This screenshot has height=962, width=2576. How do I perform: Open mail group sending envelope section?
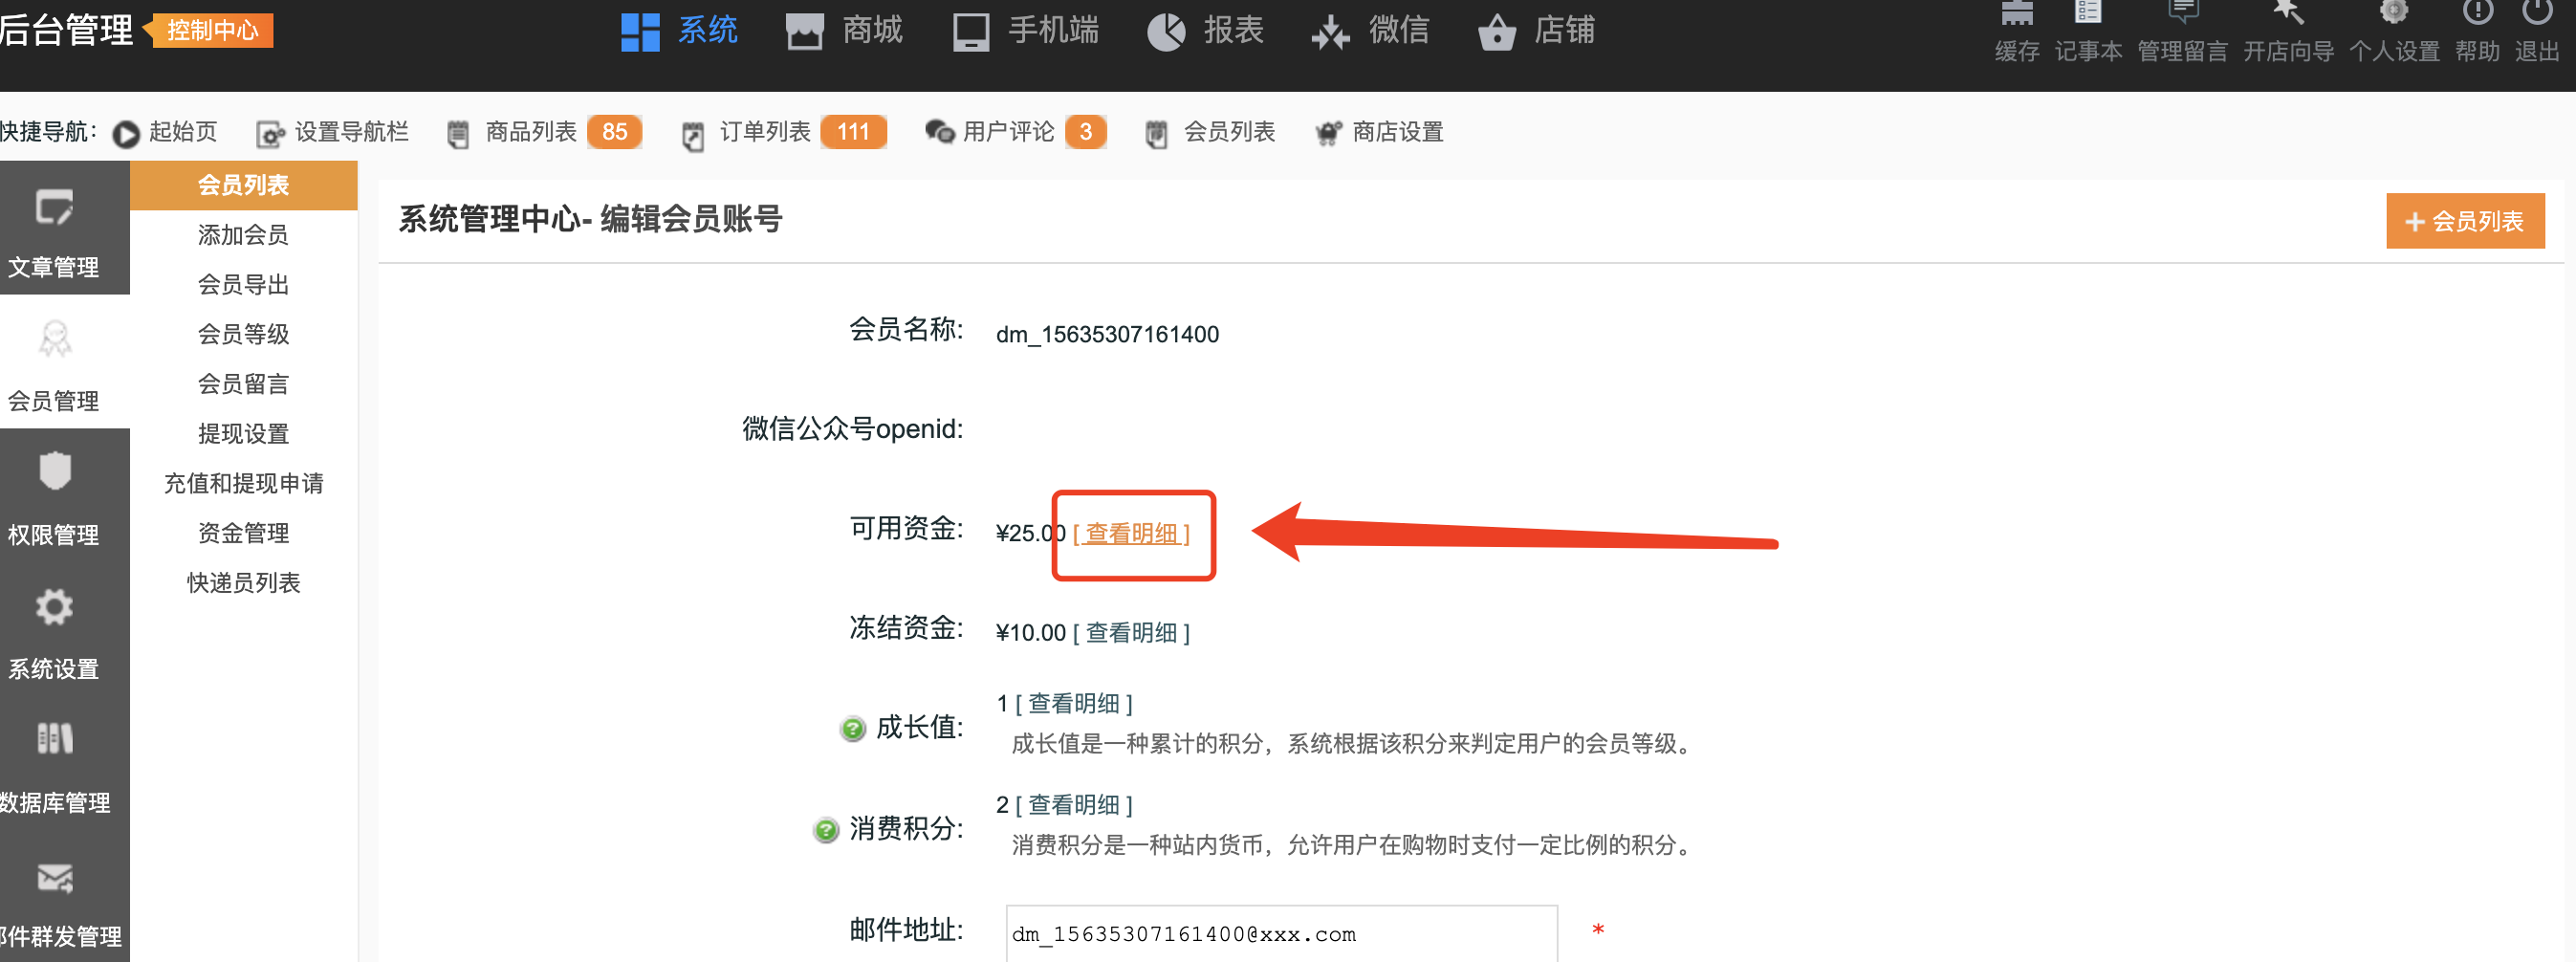(54, 902)
